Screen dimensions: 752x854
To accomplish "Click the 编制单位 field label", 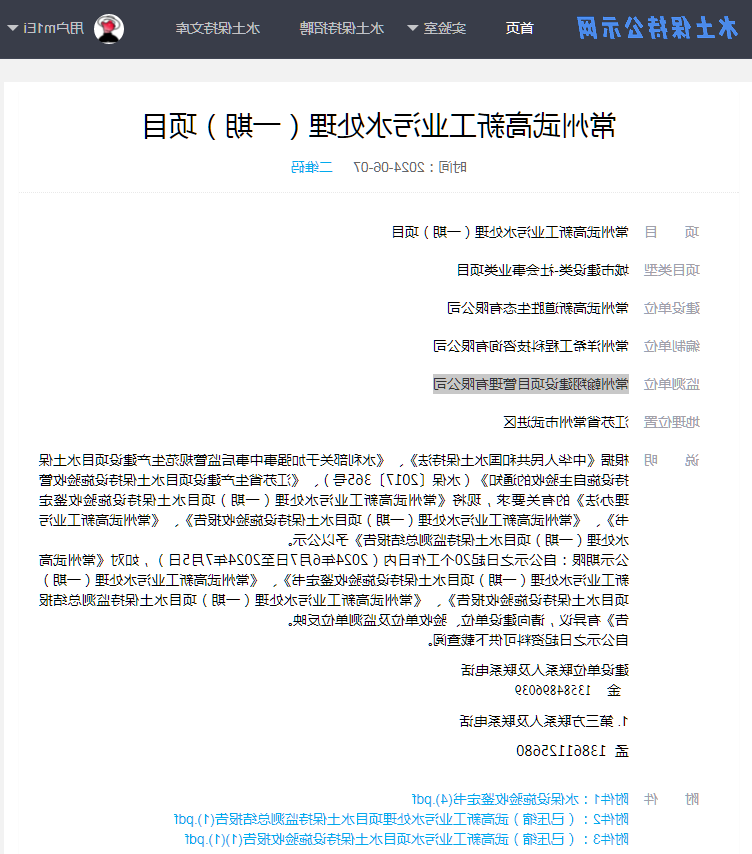I will (671, 346).
